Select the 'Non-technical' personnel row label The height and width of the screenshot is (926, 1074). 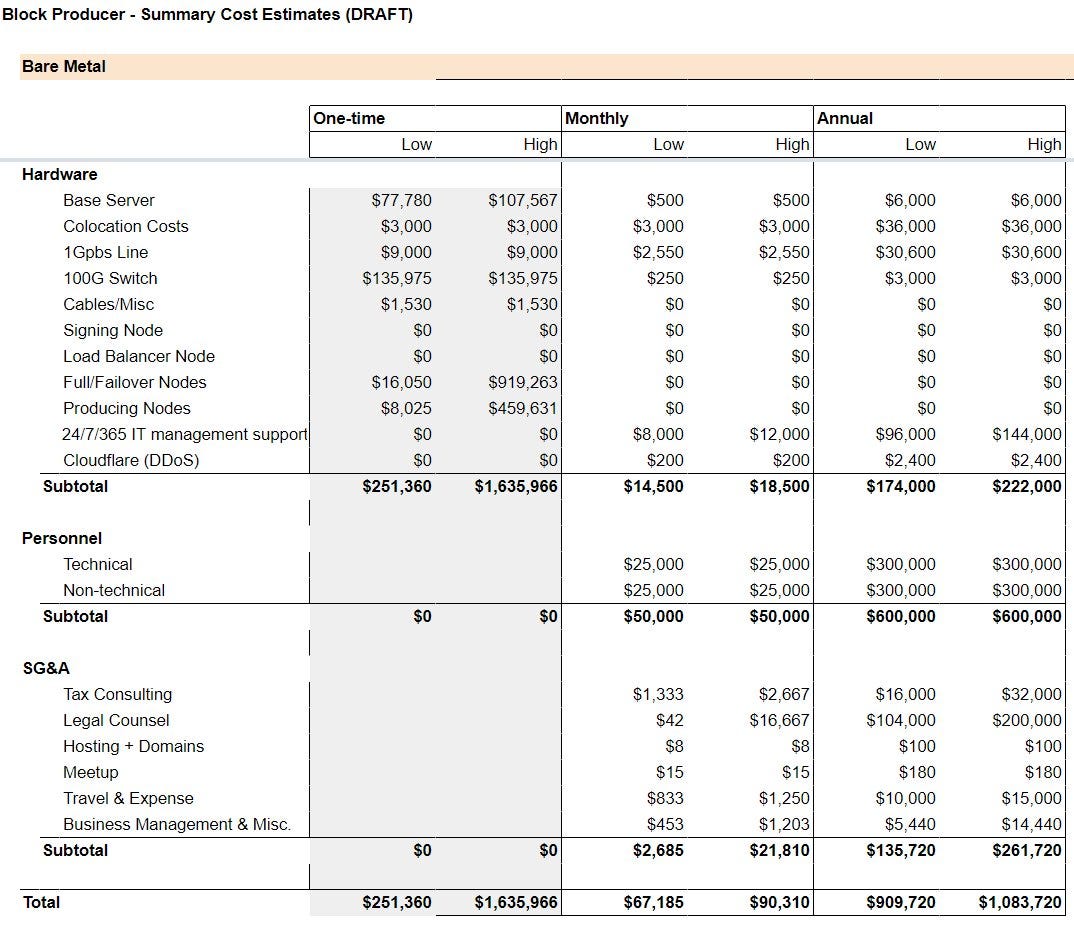114,590
